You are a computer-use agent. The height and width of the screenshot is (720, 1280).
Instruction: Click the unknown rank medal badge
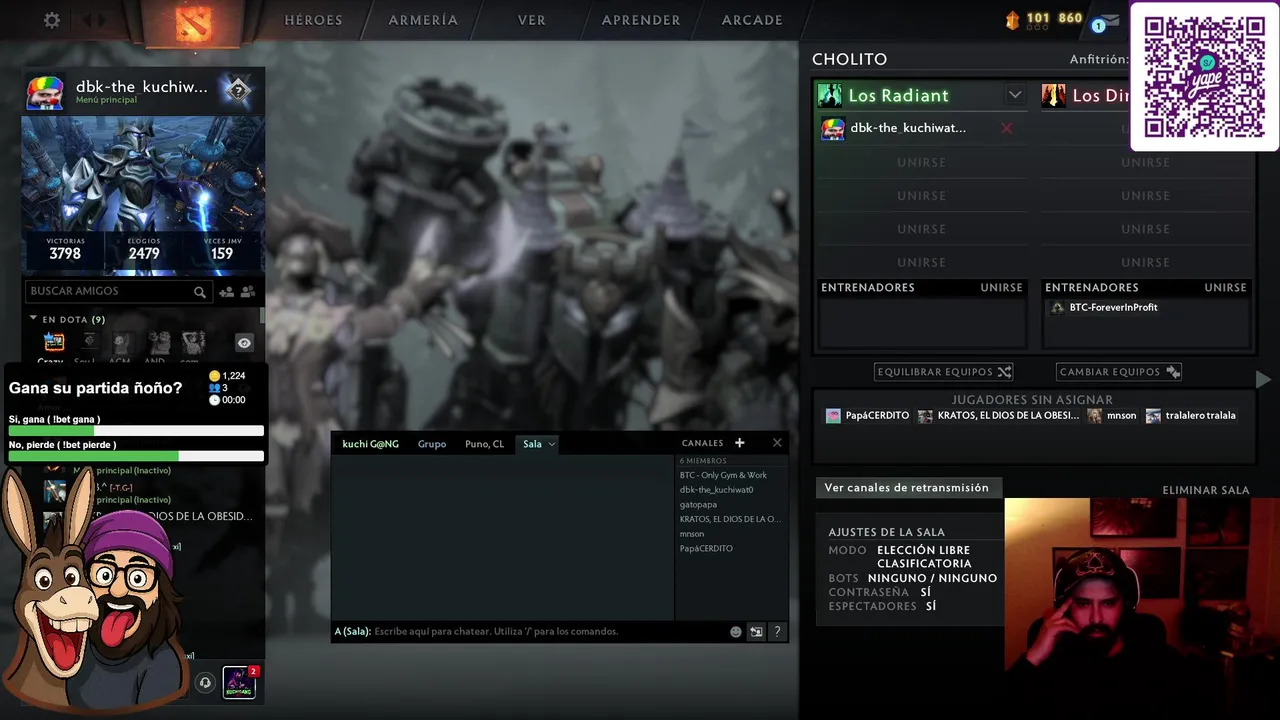click(237, 91)
